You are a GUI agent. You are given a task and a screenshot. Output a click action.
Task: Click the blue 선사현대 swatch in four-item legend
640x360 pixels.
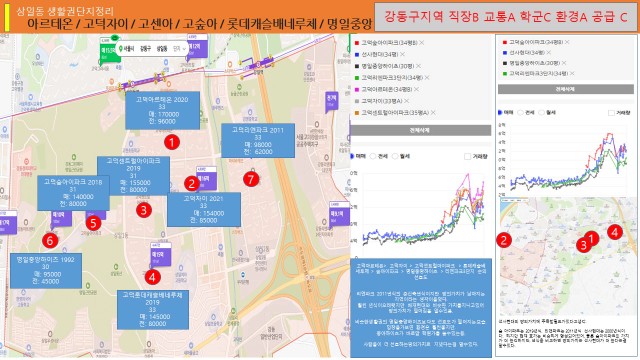(x=505, y=53)
